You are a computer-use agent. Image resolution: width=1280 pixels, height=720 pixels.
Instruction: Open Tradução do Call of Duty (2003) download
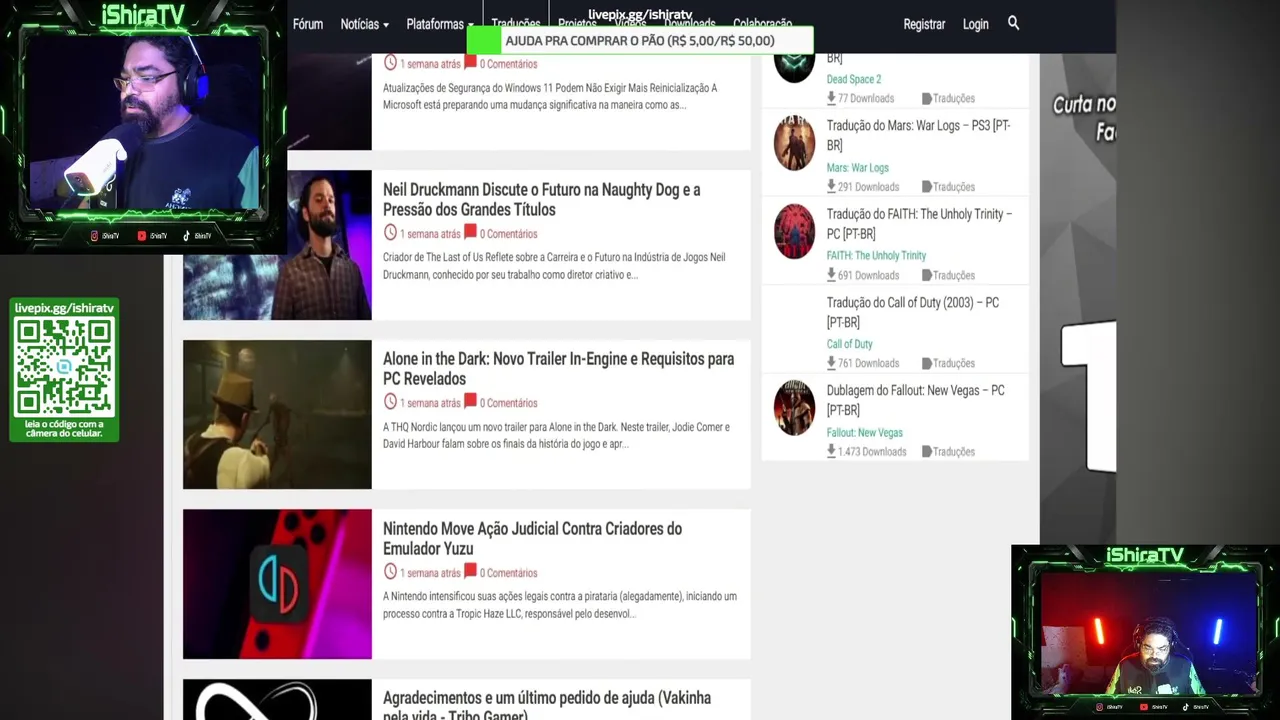tap(912, 312)
